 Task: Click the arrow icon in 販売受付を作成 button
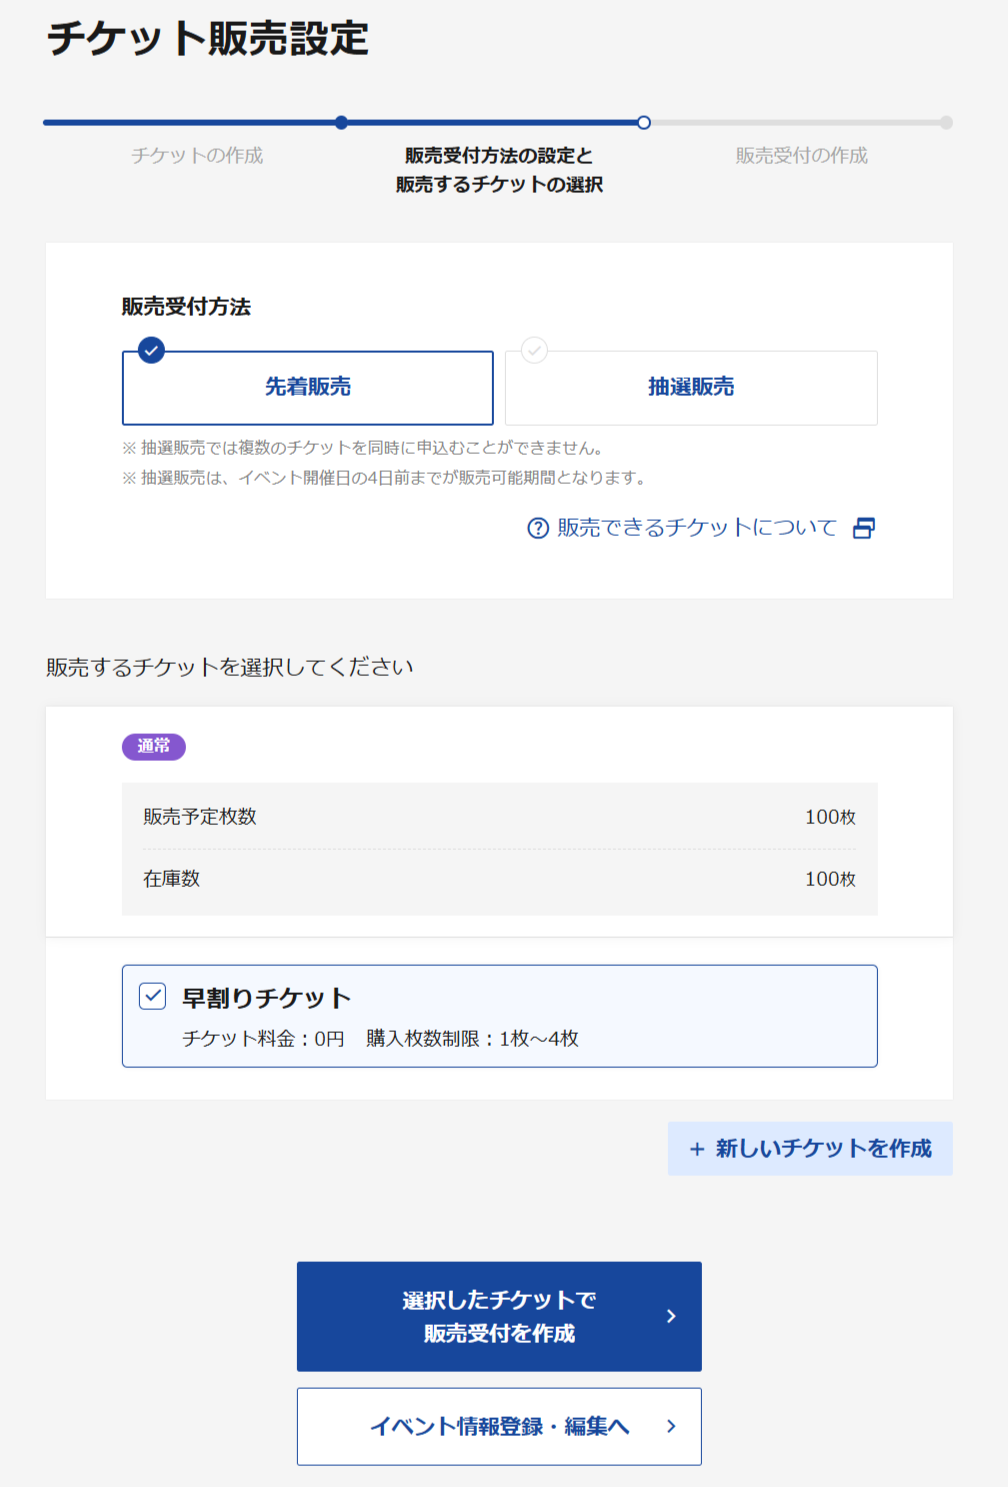[x=673, y=1317]
